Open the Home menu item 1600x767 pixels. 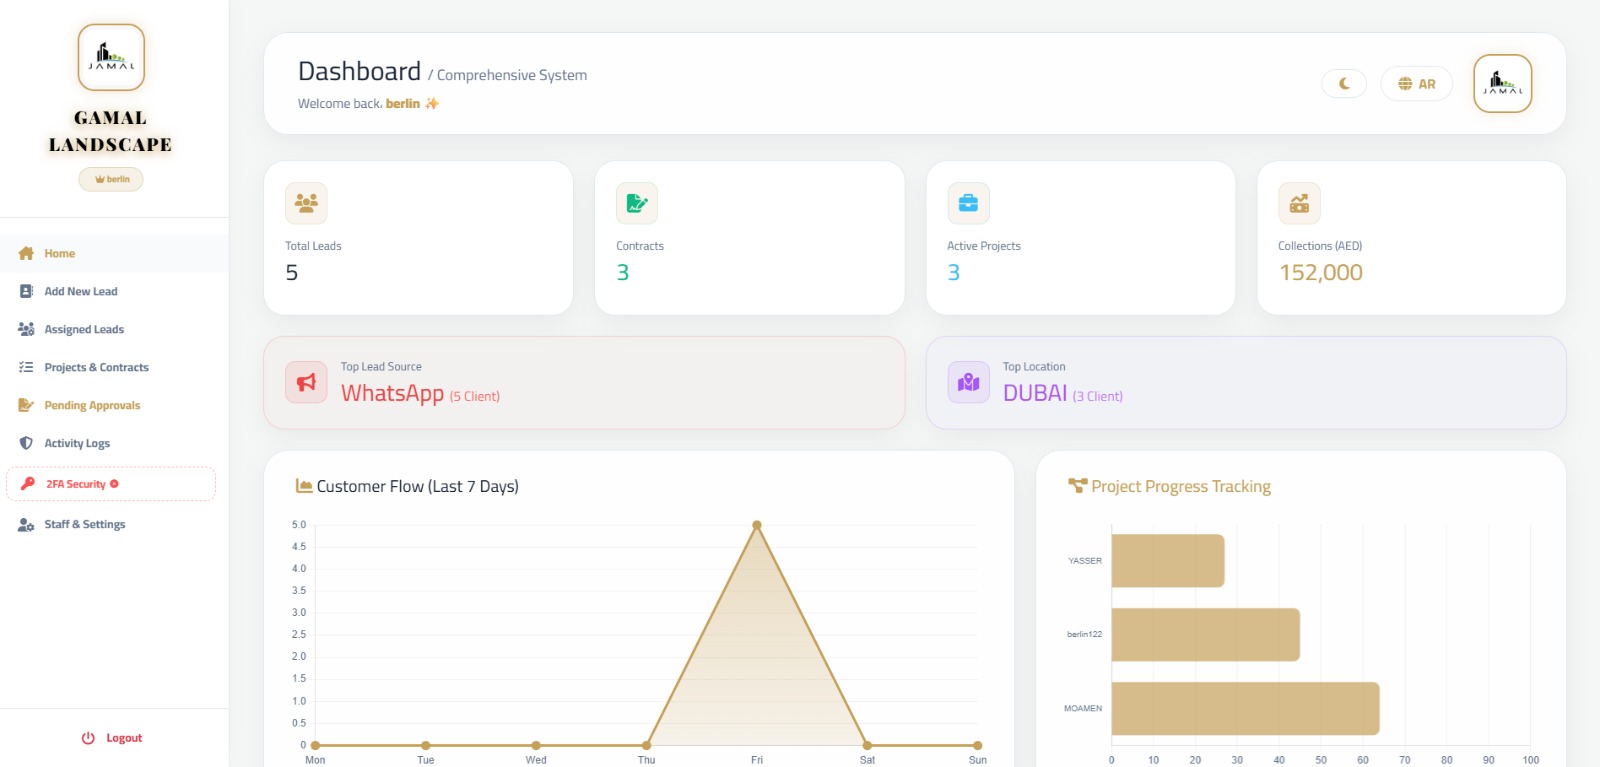point(59,254)
